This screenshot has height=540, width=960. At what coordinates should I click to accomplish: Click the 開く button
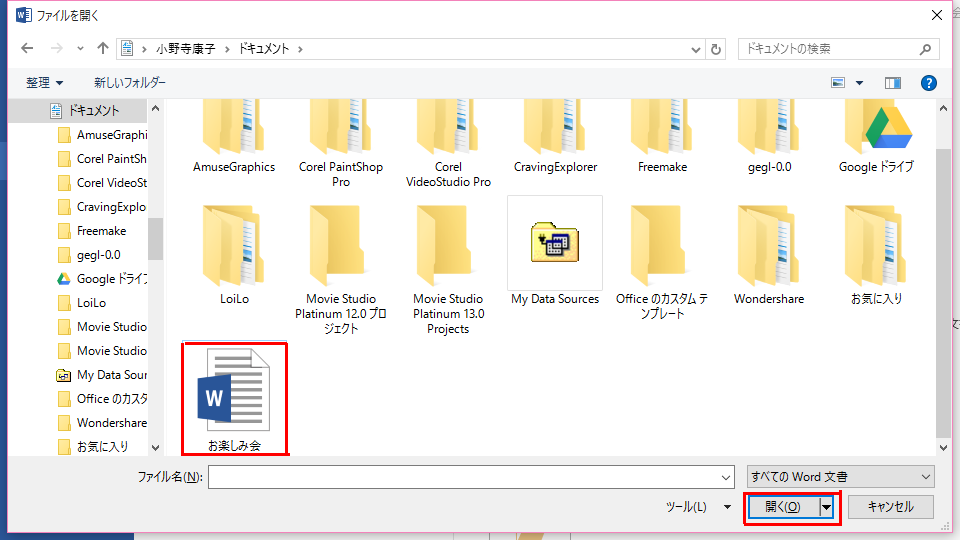pos(783,507)
